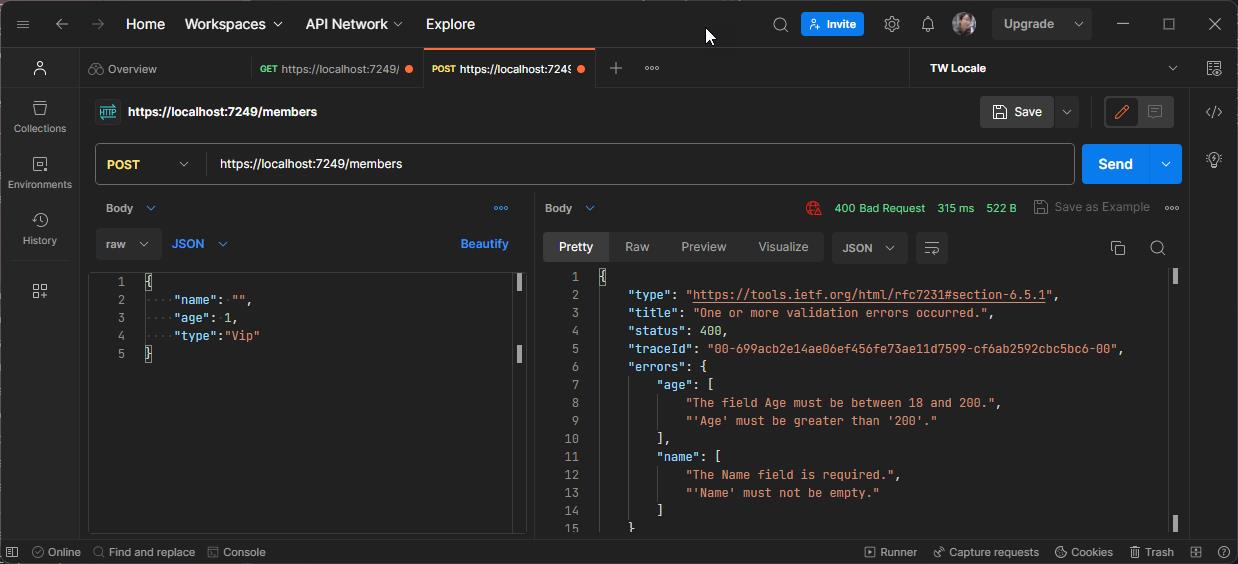Open the environment quick look icon
The image size is (1238, 564).
(1214, 68)
